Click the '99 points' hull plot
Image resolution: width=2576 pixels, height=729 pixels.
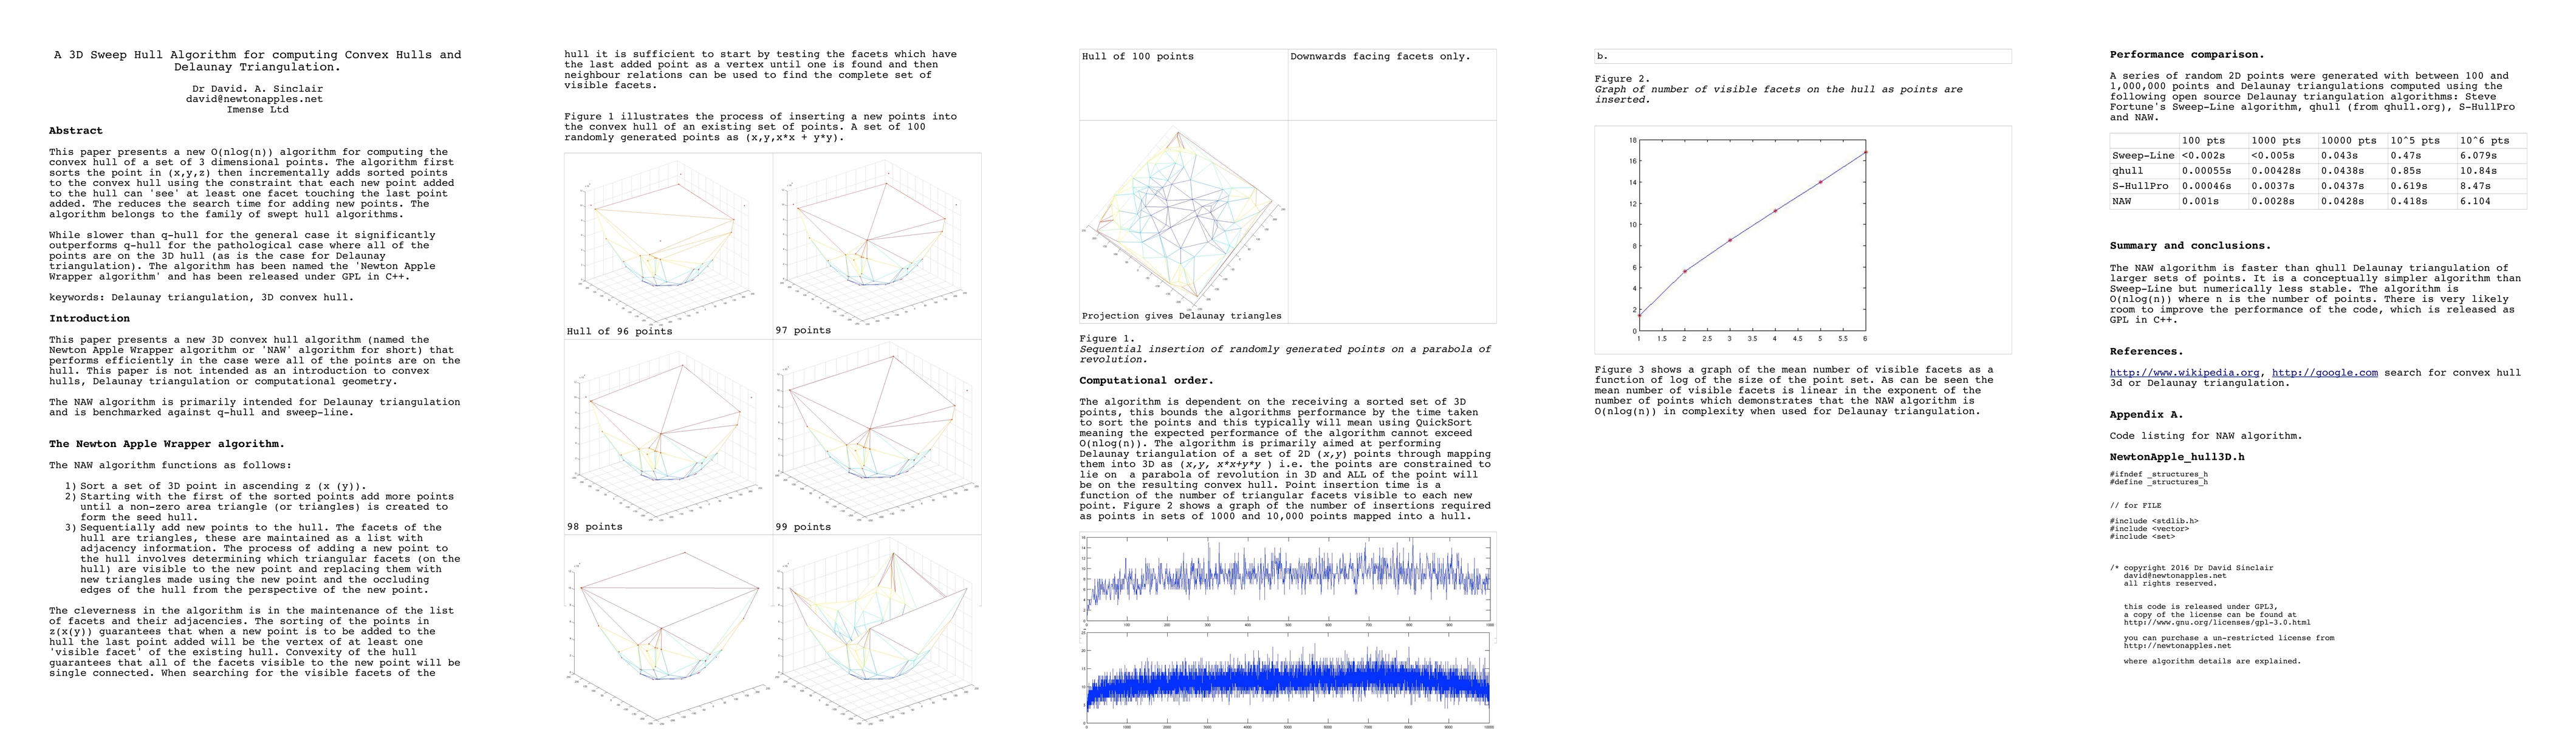[x=876, y=433]
